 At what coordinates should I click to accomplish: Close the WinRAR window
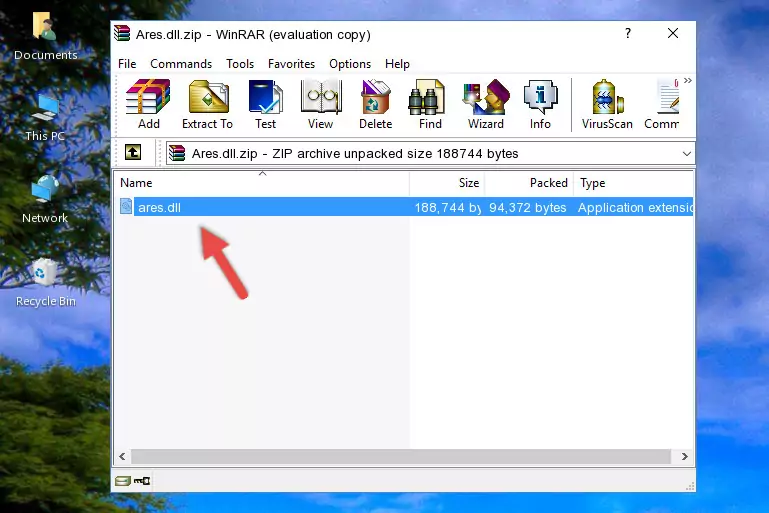click(673, 33)
